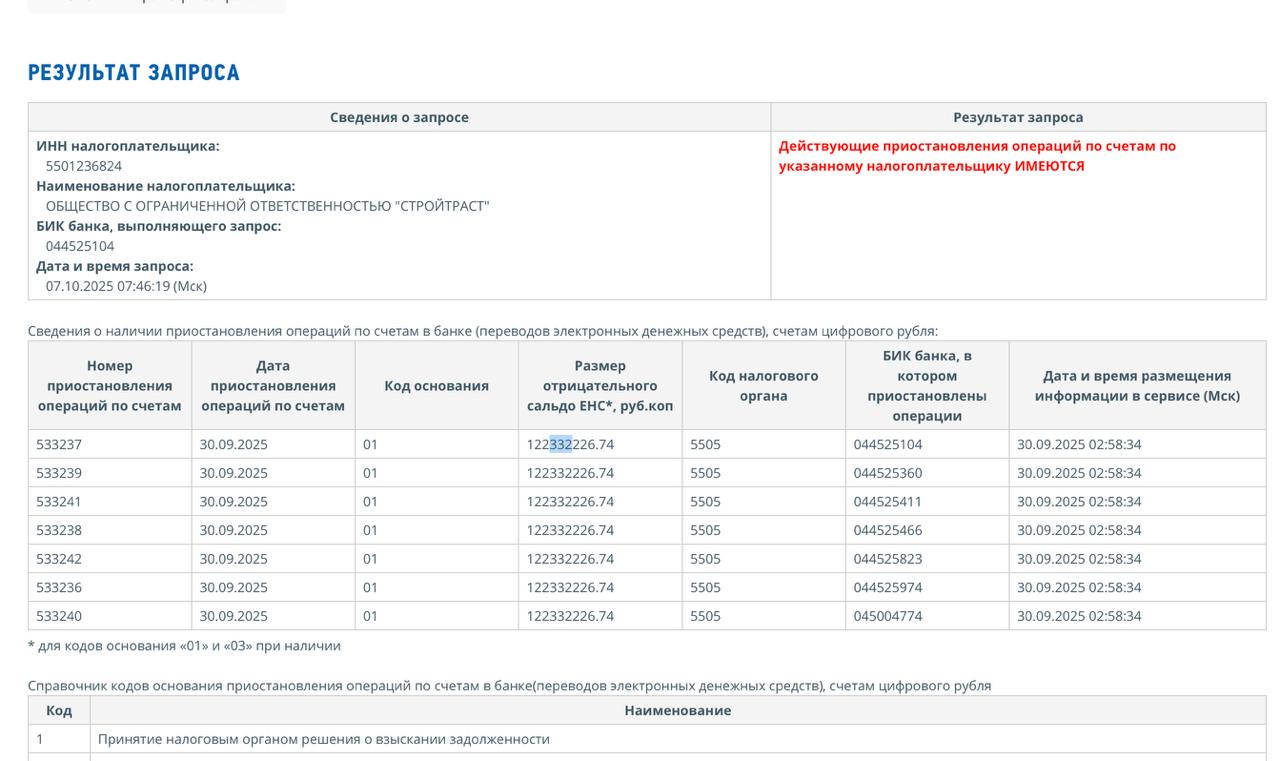Click the ИНН value 5501236824
The image size is (1280, 761).
tap(84, 166)
